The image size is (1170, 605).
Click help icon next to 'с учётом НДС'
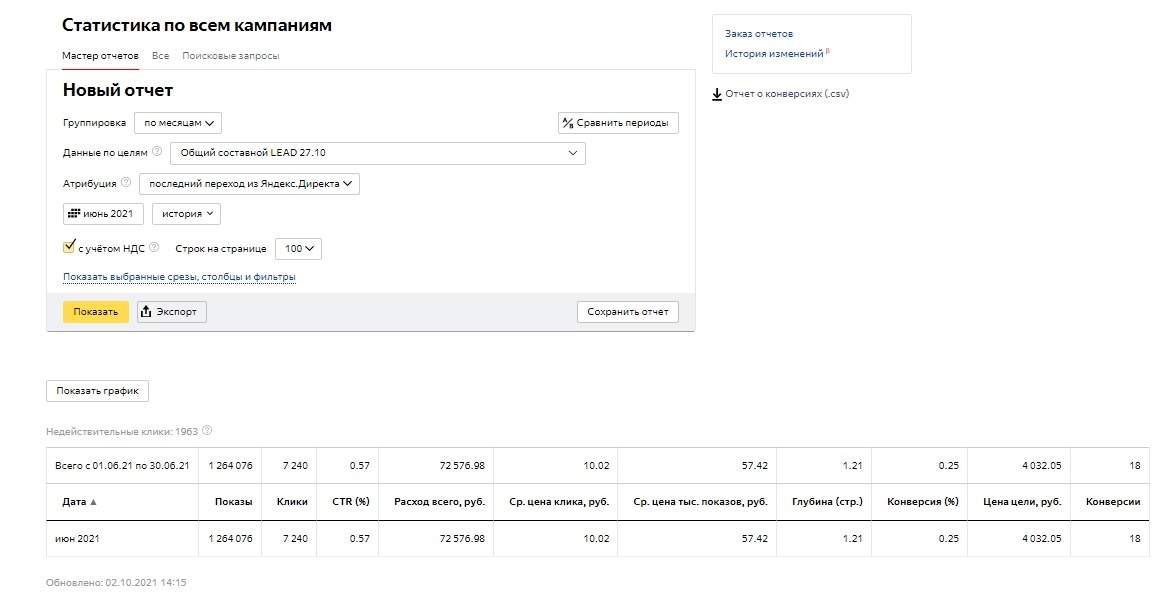(154, 248)
